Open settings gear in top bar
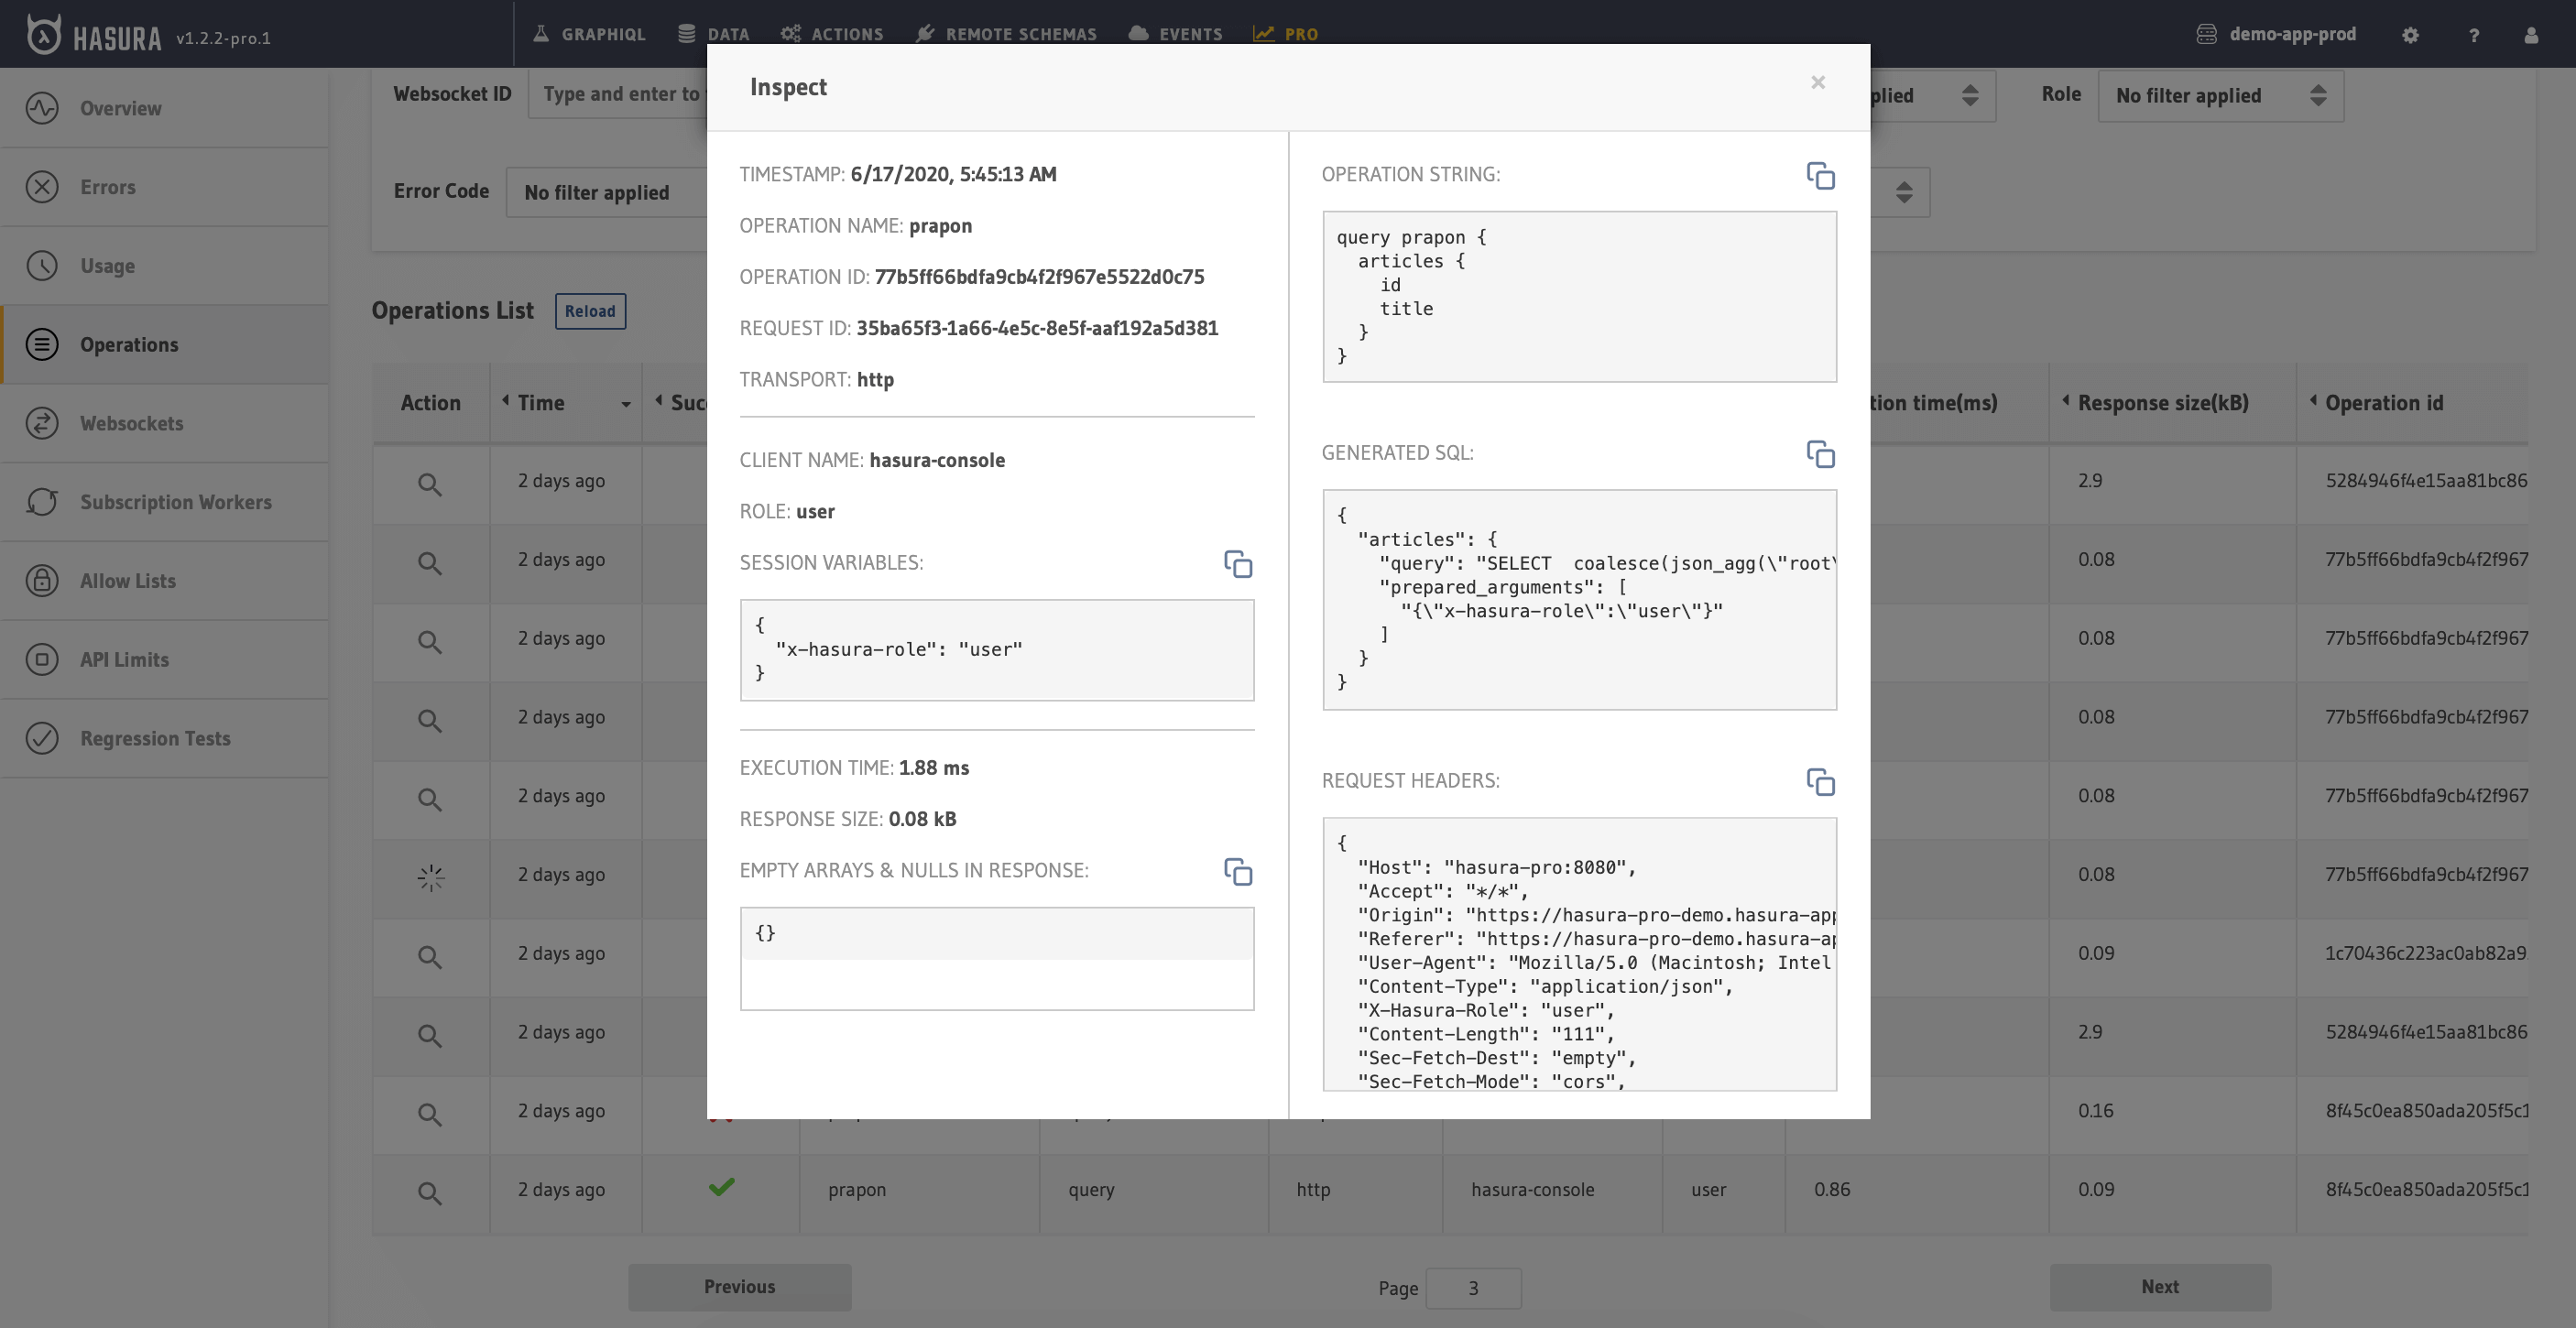This screenshot has width=2576, height=1328. (2410, 35)
